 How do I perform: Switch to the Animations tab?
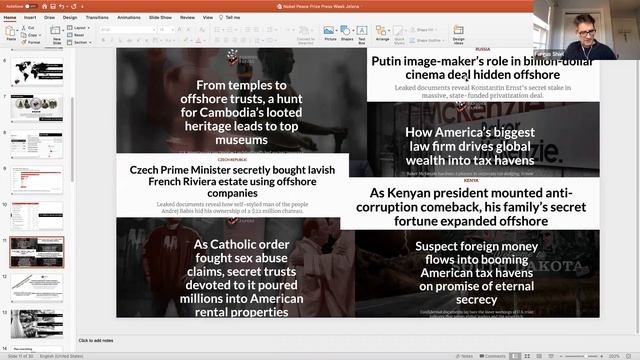(129, 18)
